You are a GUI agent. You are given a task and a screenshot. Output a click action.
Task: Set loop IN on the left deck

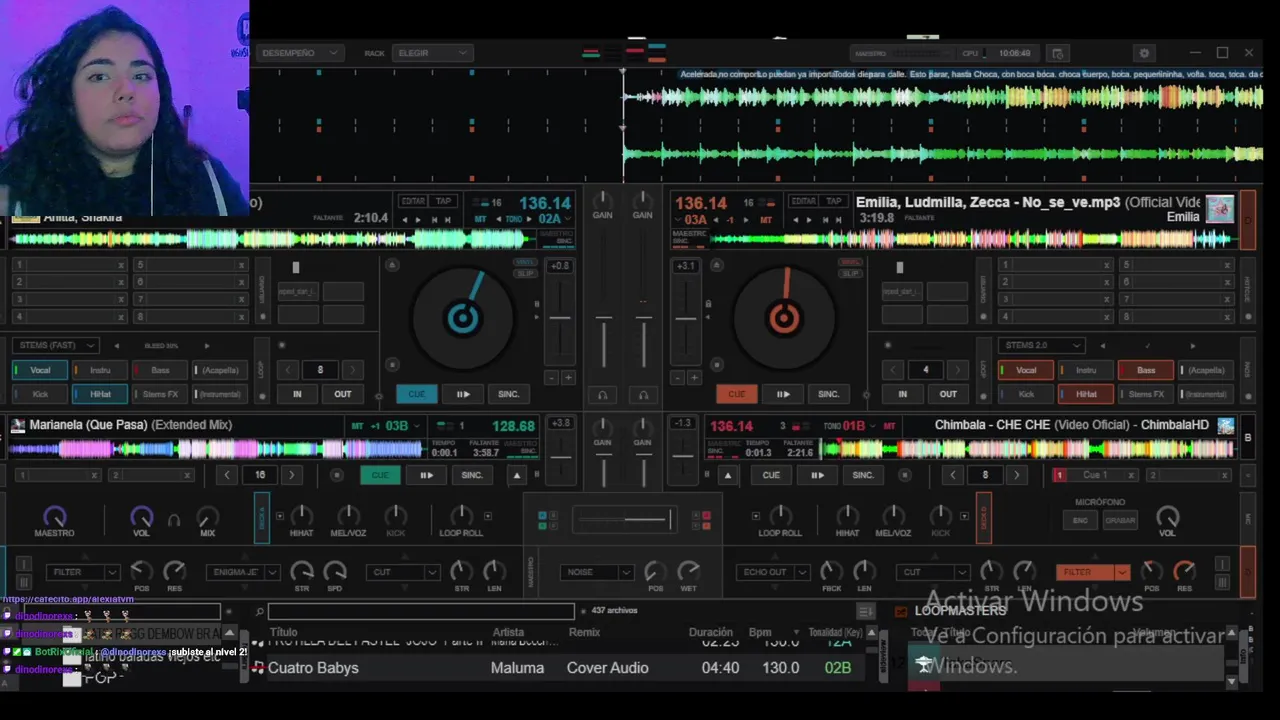pos(297,394)
